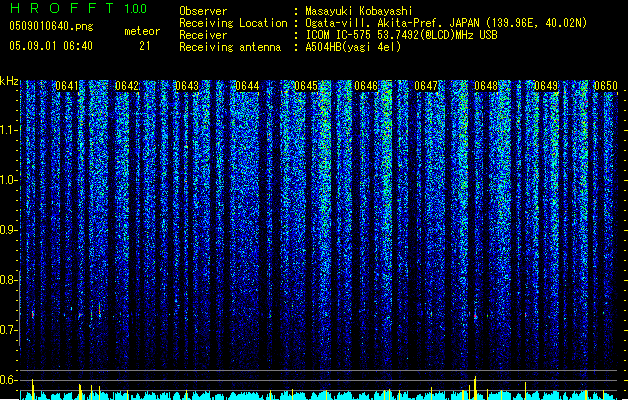
Task: Click the 0650 time marker
Action: coord(606,86)
